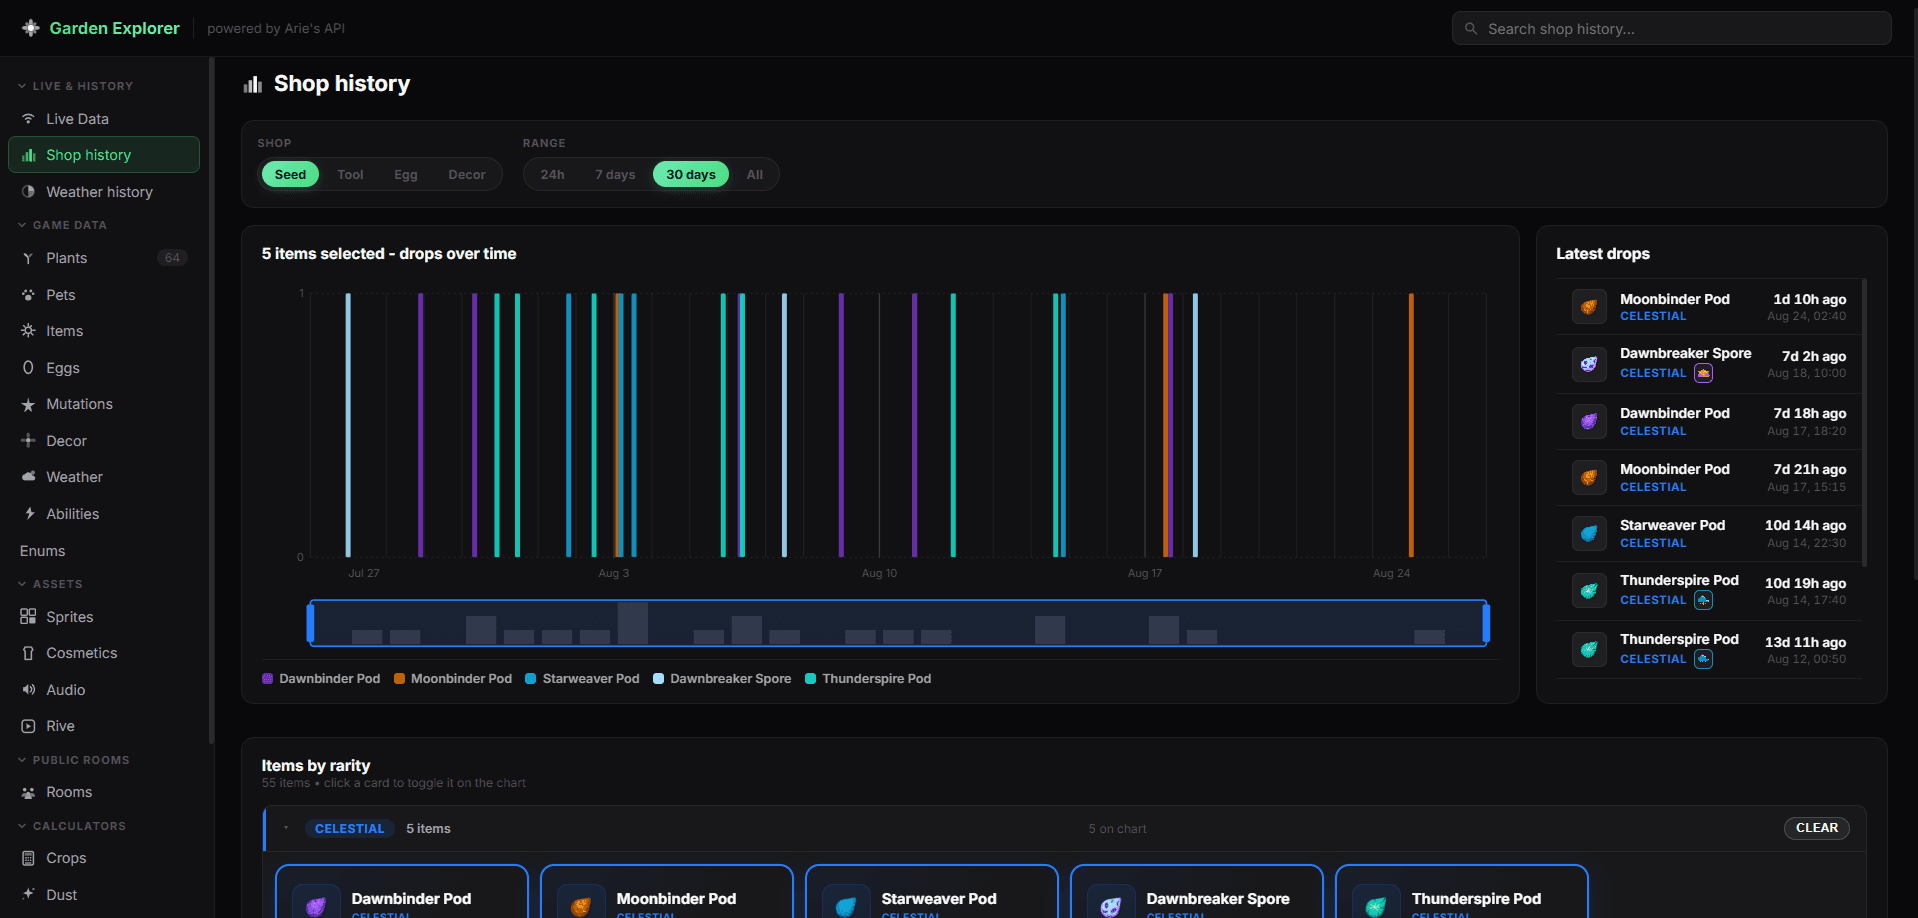The height and width of the screenshot is (918, 1918).
Task: Set range to 7 days
Action: (615, 174)
